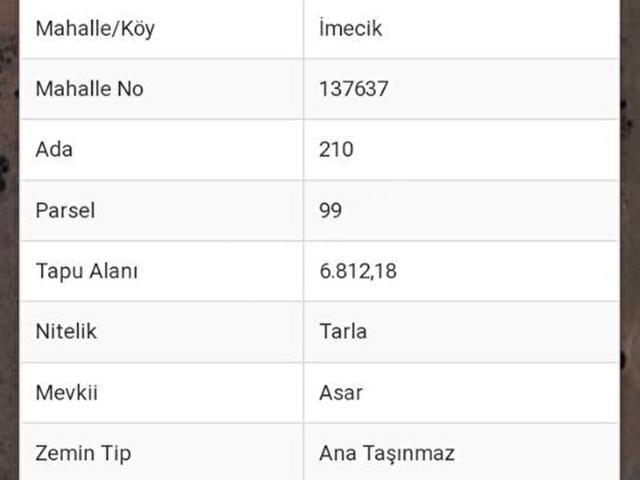Screen dimensions: 640x480
Task: Select the Ana Taşınmaz value
Action: 386,453
